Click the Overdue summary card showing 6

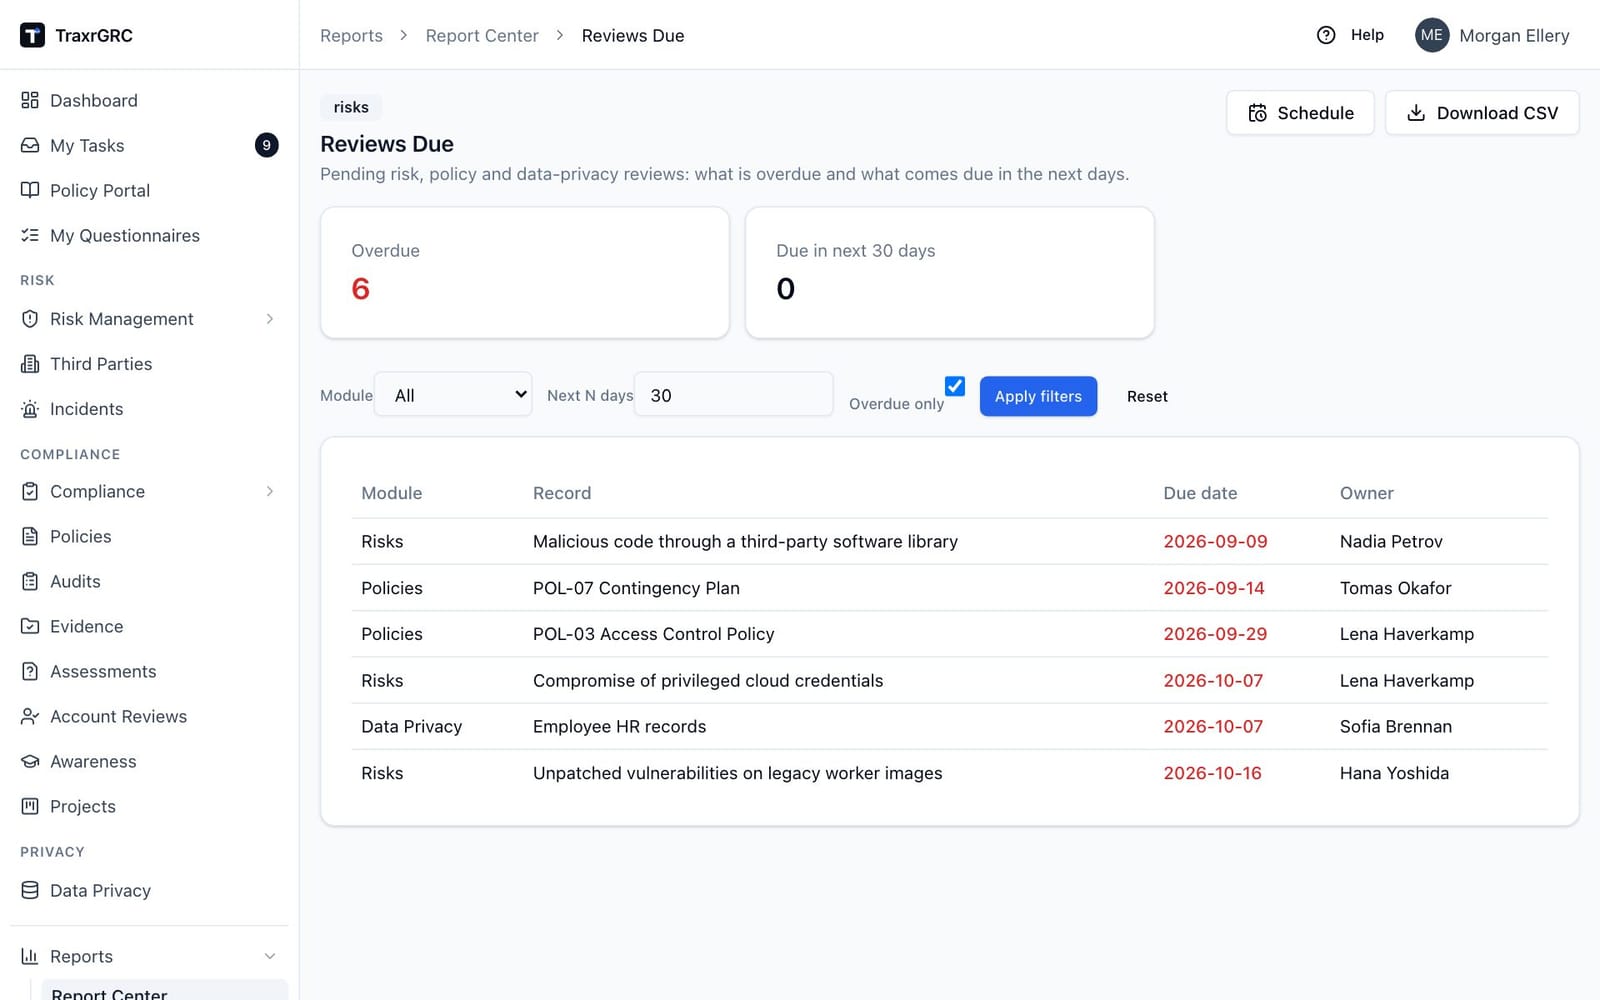525,272
